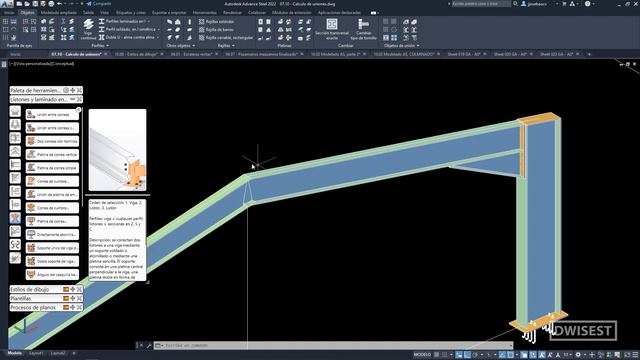Open the signed-in user account dropdown

coord(540,4)
